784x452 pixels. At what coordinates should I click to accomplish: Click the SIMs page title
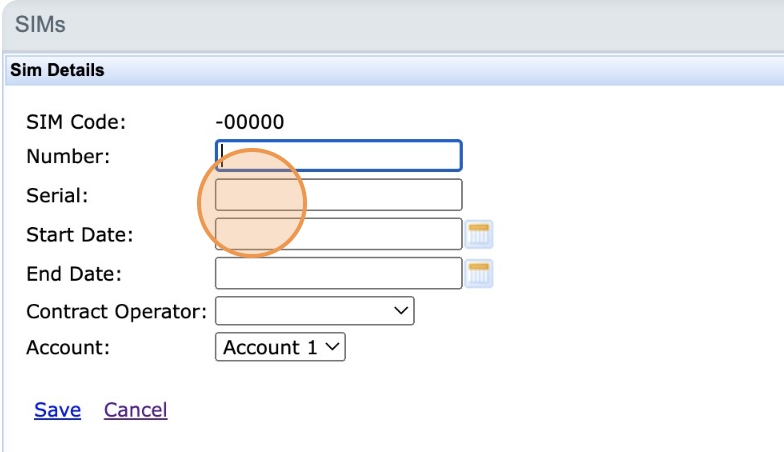click(40, 25)
